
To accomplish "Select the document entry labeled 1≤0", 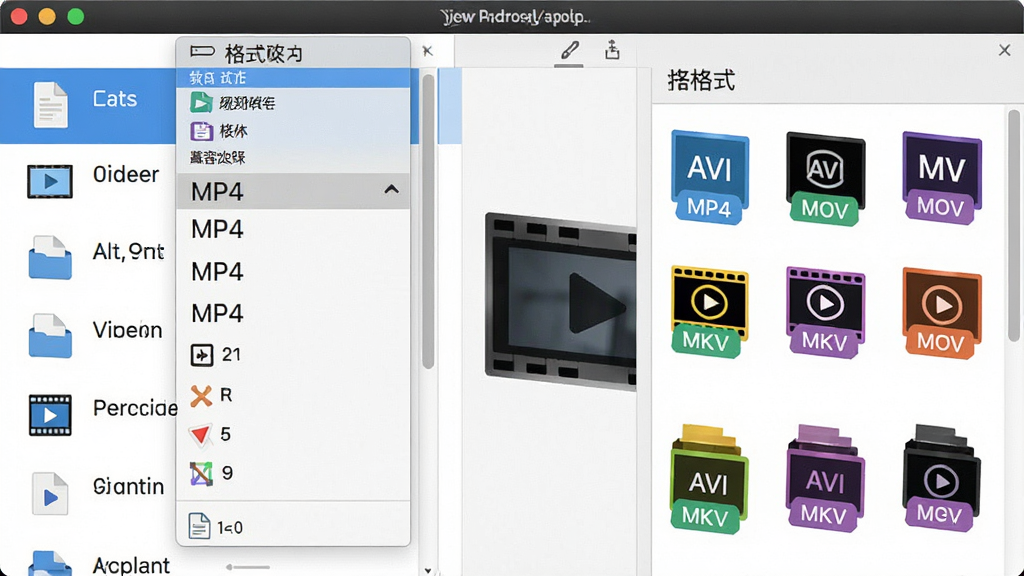I will tap(293, 526).
